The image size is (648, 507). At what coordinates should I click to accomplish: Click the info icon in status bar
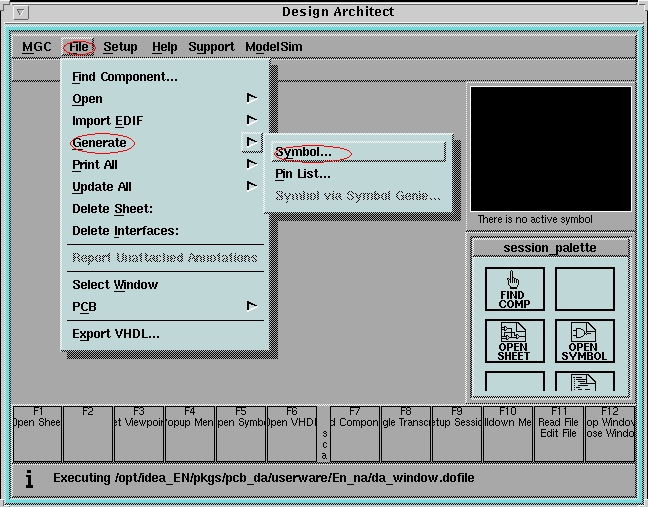29,479
